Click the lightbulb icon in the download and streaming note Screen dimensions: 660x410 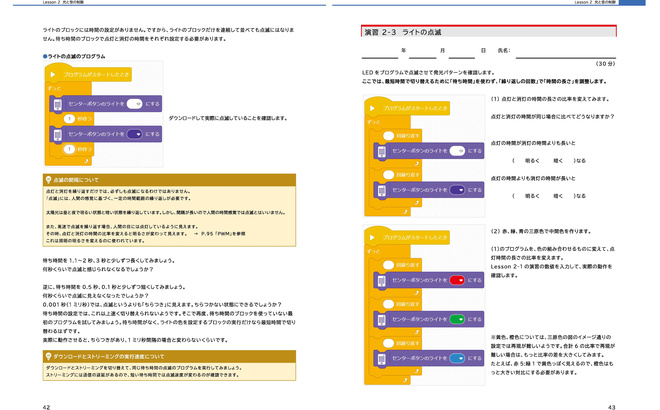point(50,355)
